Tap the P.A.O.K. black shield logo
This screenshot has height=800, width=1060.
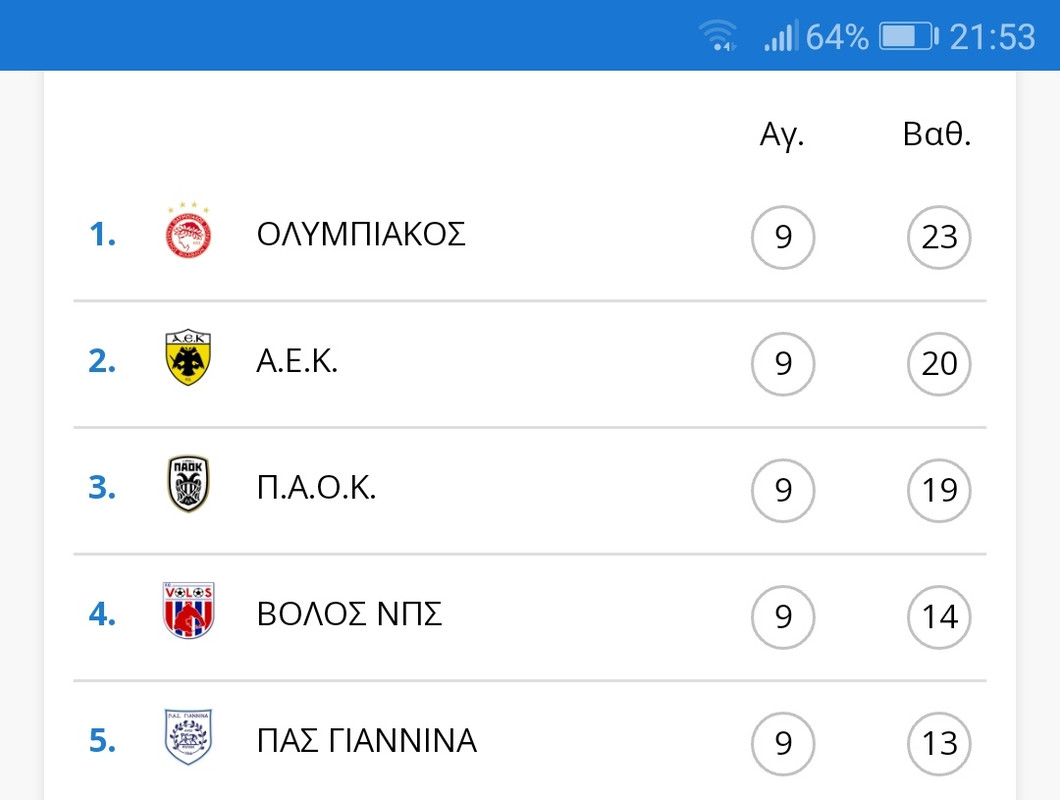tap(189, 484)
